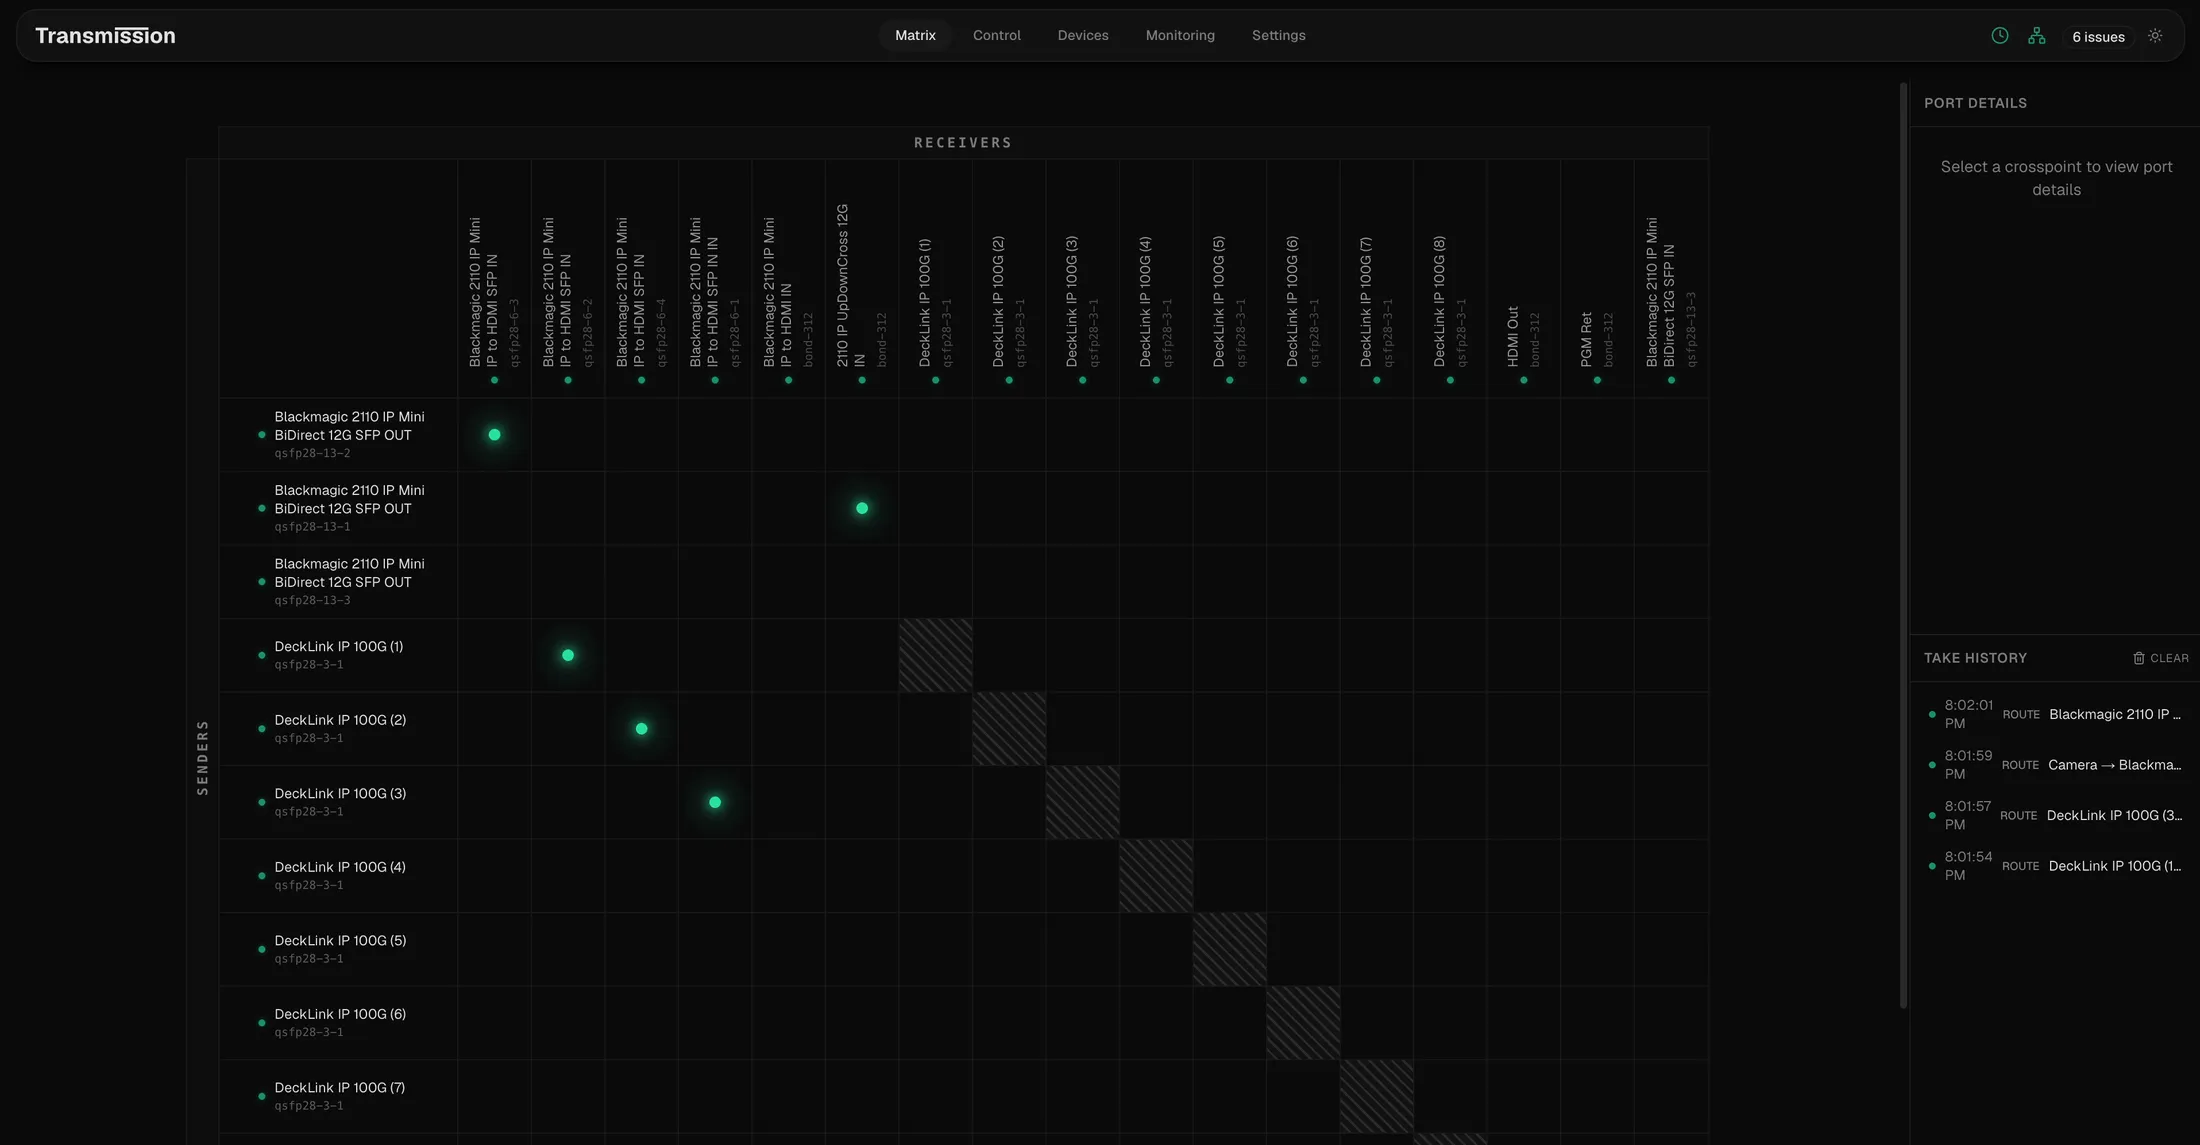Open the 6 issues indicator
Image resolution: width=2200 pixels, height=1145 pixels.
click(x=2098, y=37)
